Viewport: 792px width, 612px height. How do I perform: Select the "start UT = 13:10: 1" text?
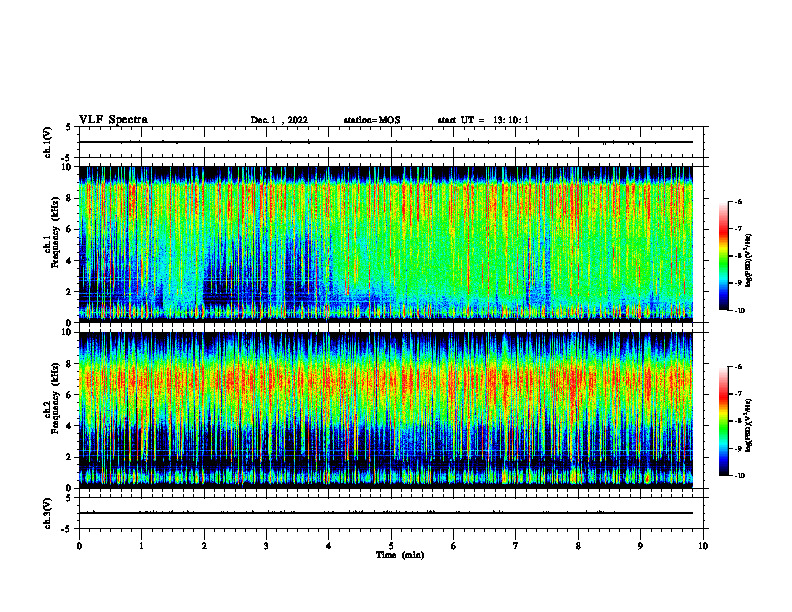click(x=483, y=120)
